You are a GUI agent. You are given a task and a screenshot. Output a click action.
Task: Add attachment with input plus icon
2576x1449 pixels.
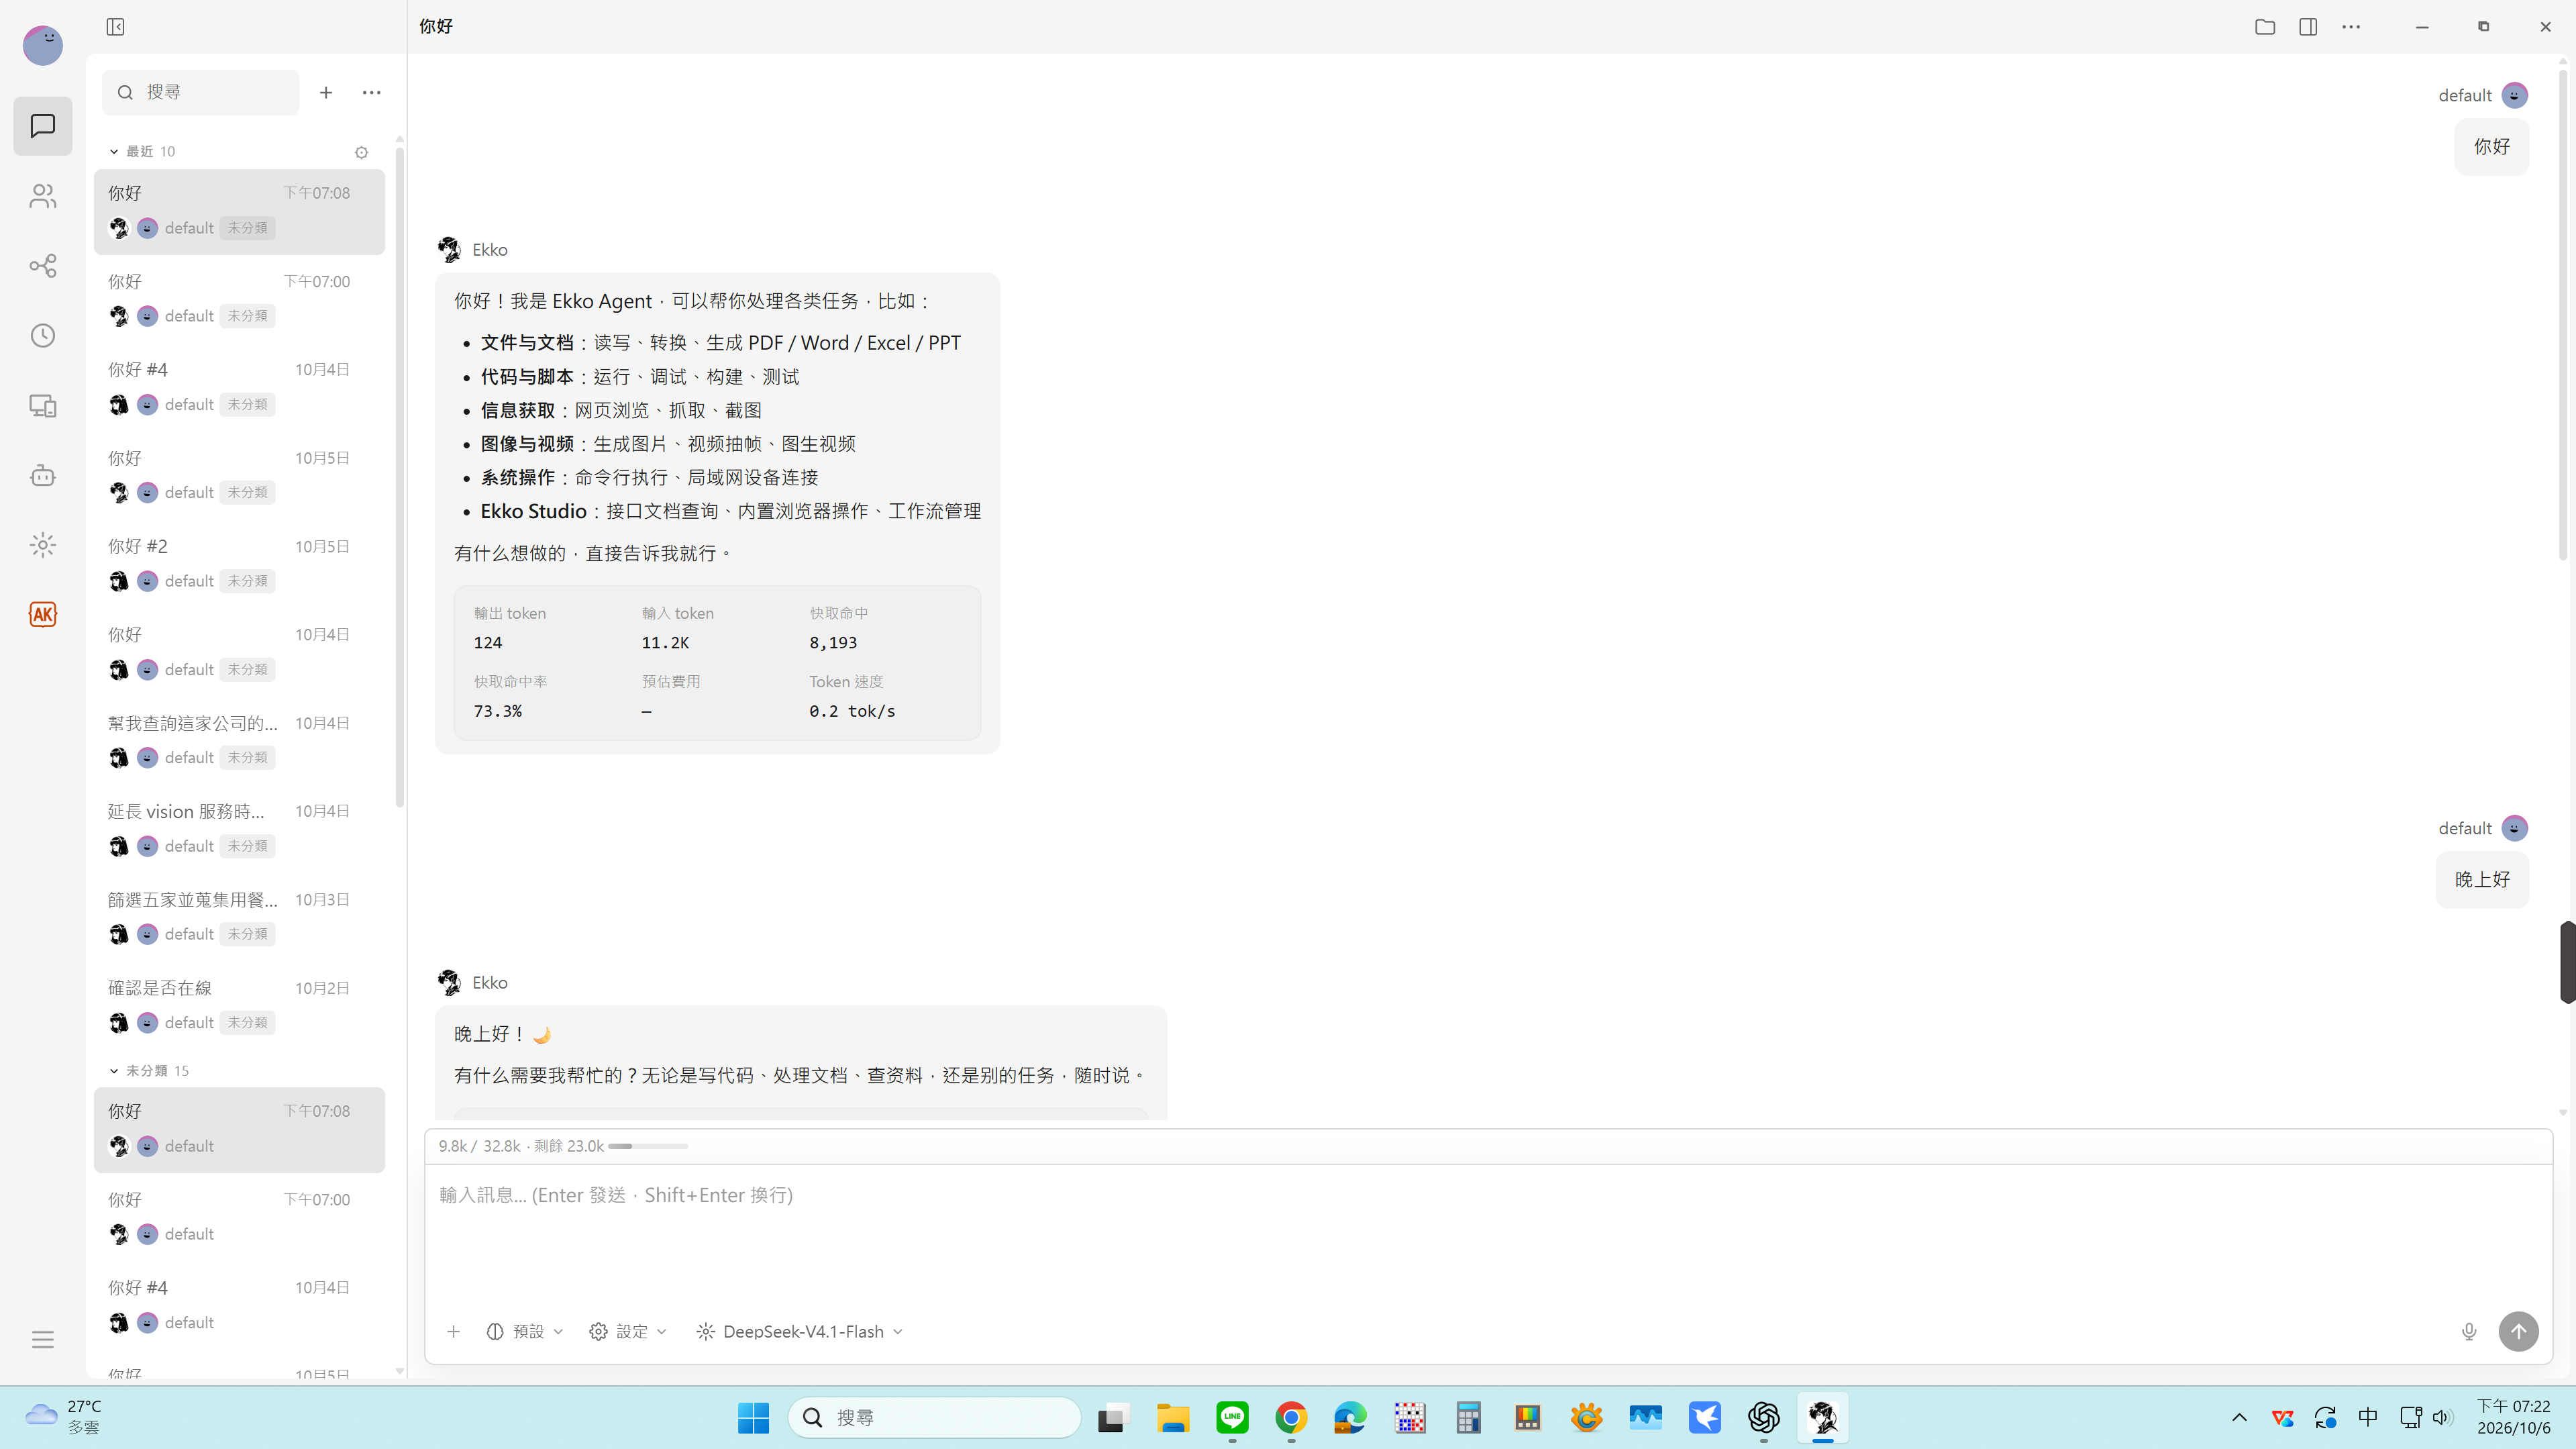pyautogui.click(x=453, y=1332)
